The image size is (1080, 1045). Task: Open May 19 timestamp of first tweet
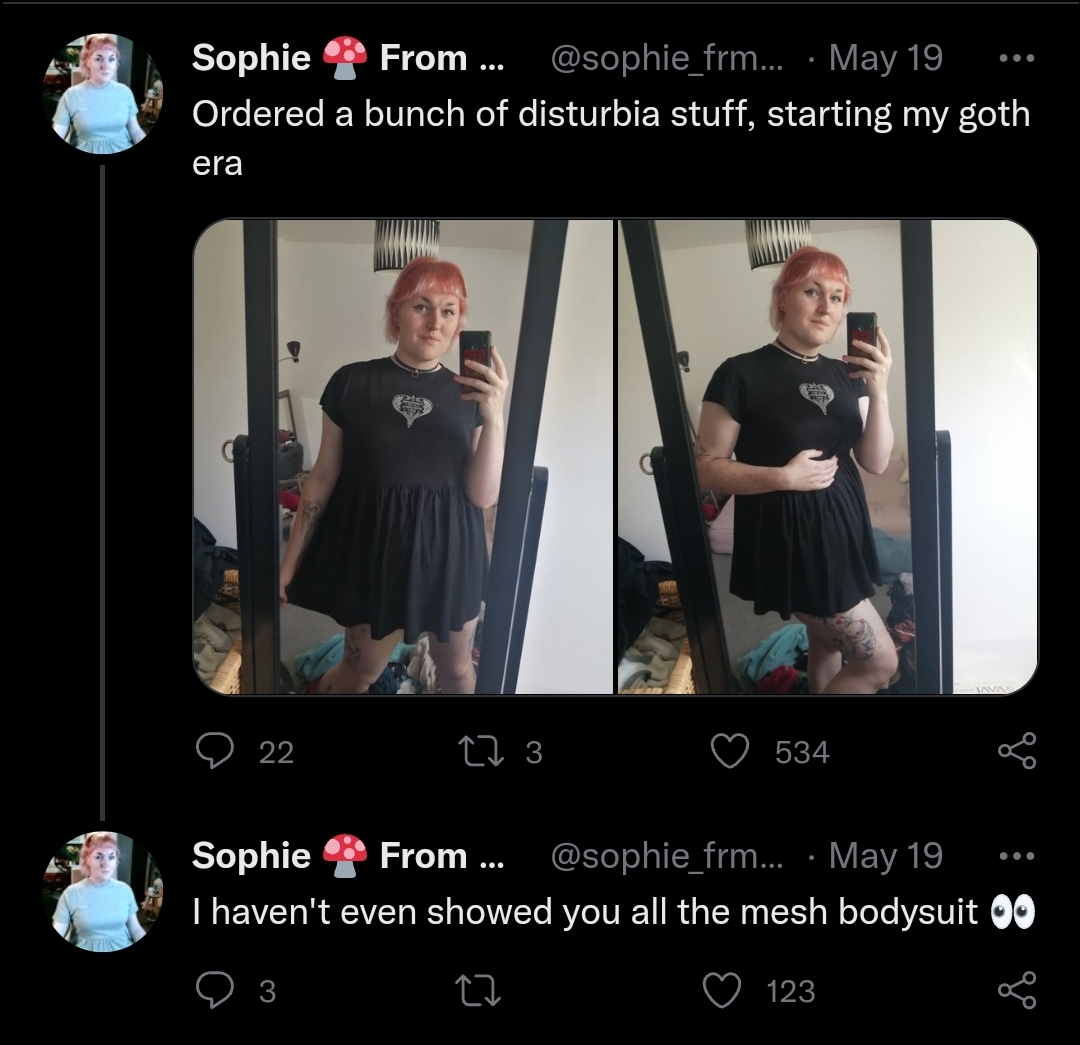point(885,58)
